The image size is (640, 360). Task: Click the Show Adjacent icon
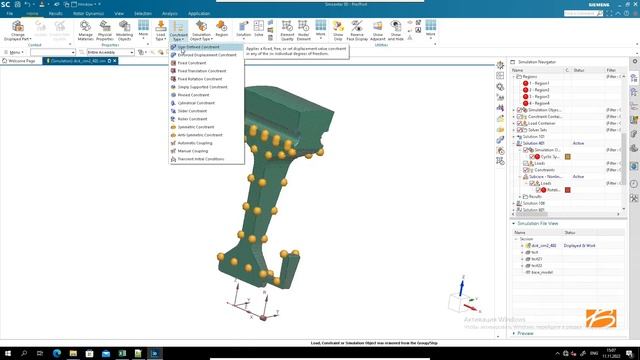(378, 30)
